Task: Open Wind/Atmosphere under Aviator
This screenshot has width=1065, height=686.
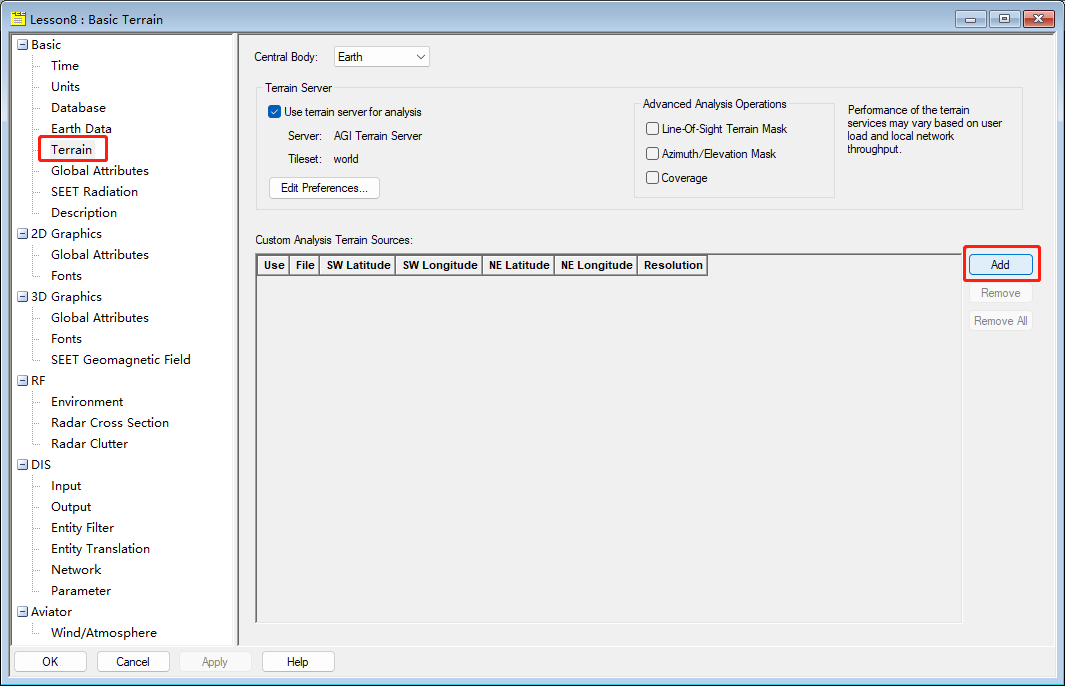Action: click(x=104, y=633)
